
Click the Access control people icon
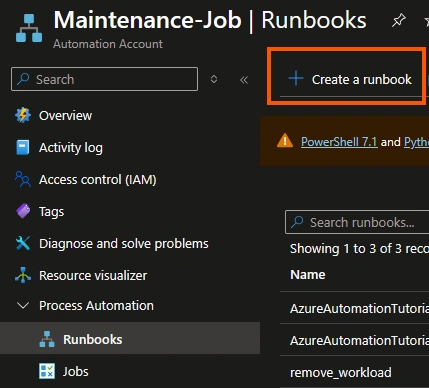[23, 179]
